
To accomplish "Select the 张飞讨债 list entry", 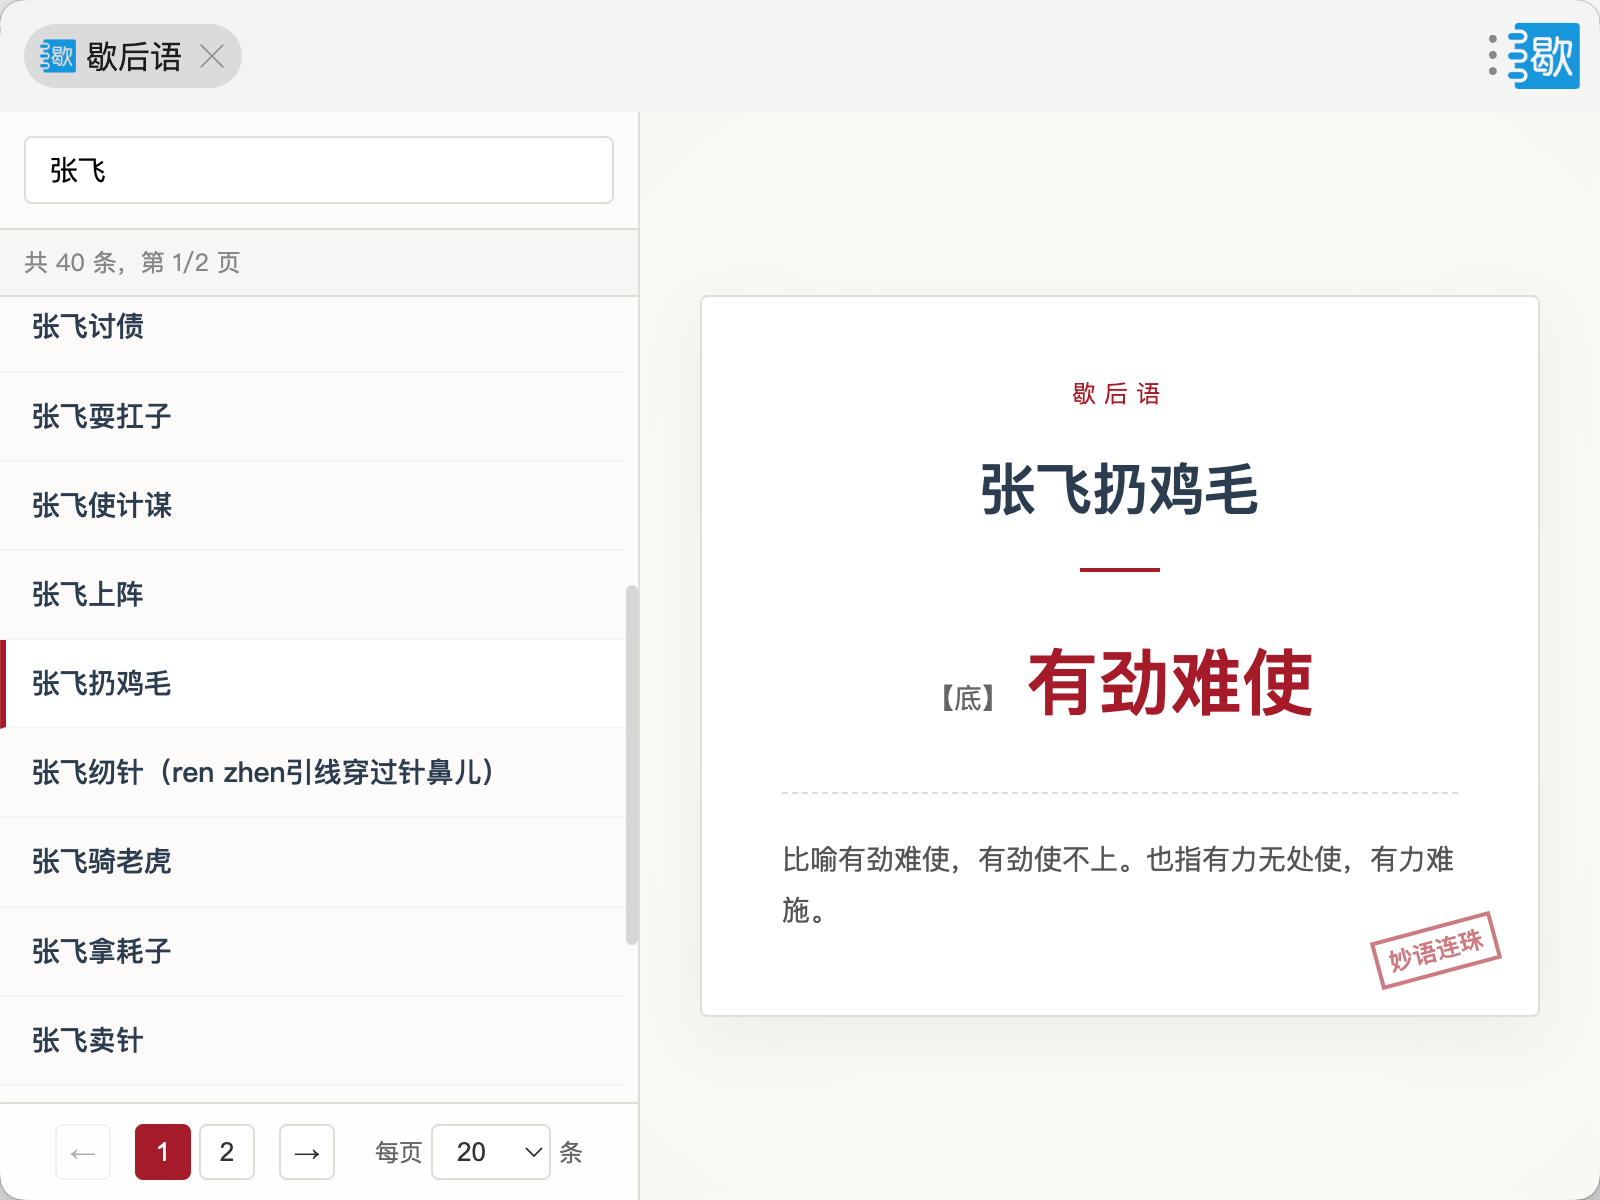I will click(88, 327).
